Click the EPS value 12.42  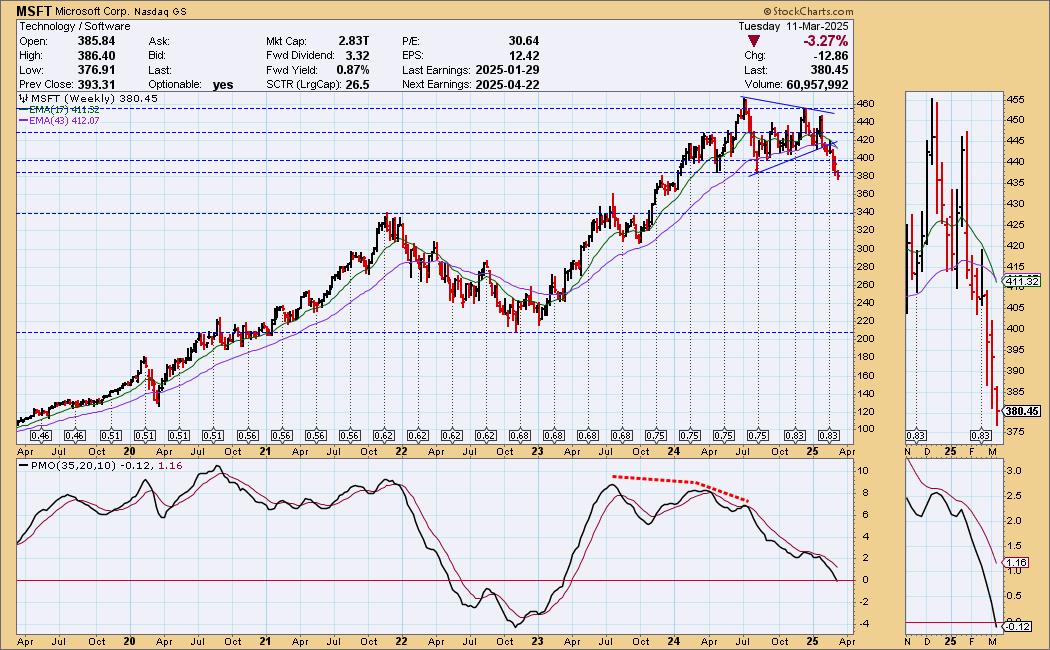click(x=524, y=56)
